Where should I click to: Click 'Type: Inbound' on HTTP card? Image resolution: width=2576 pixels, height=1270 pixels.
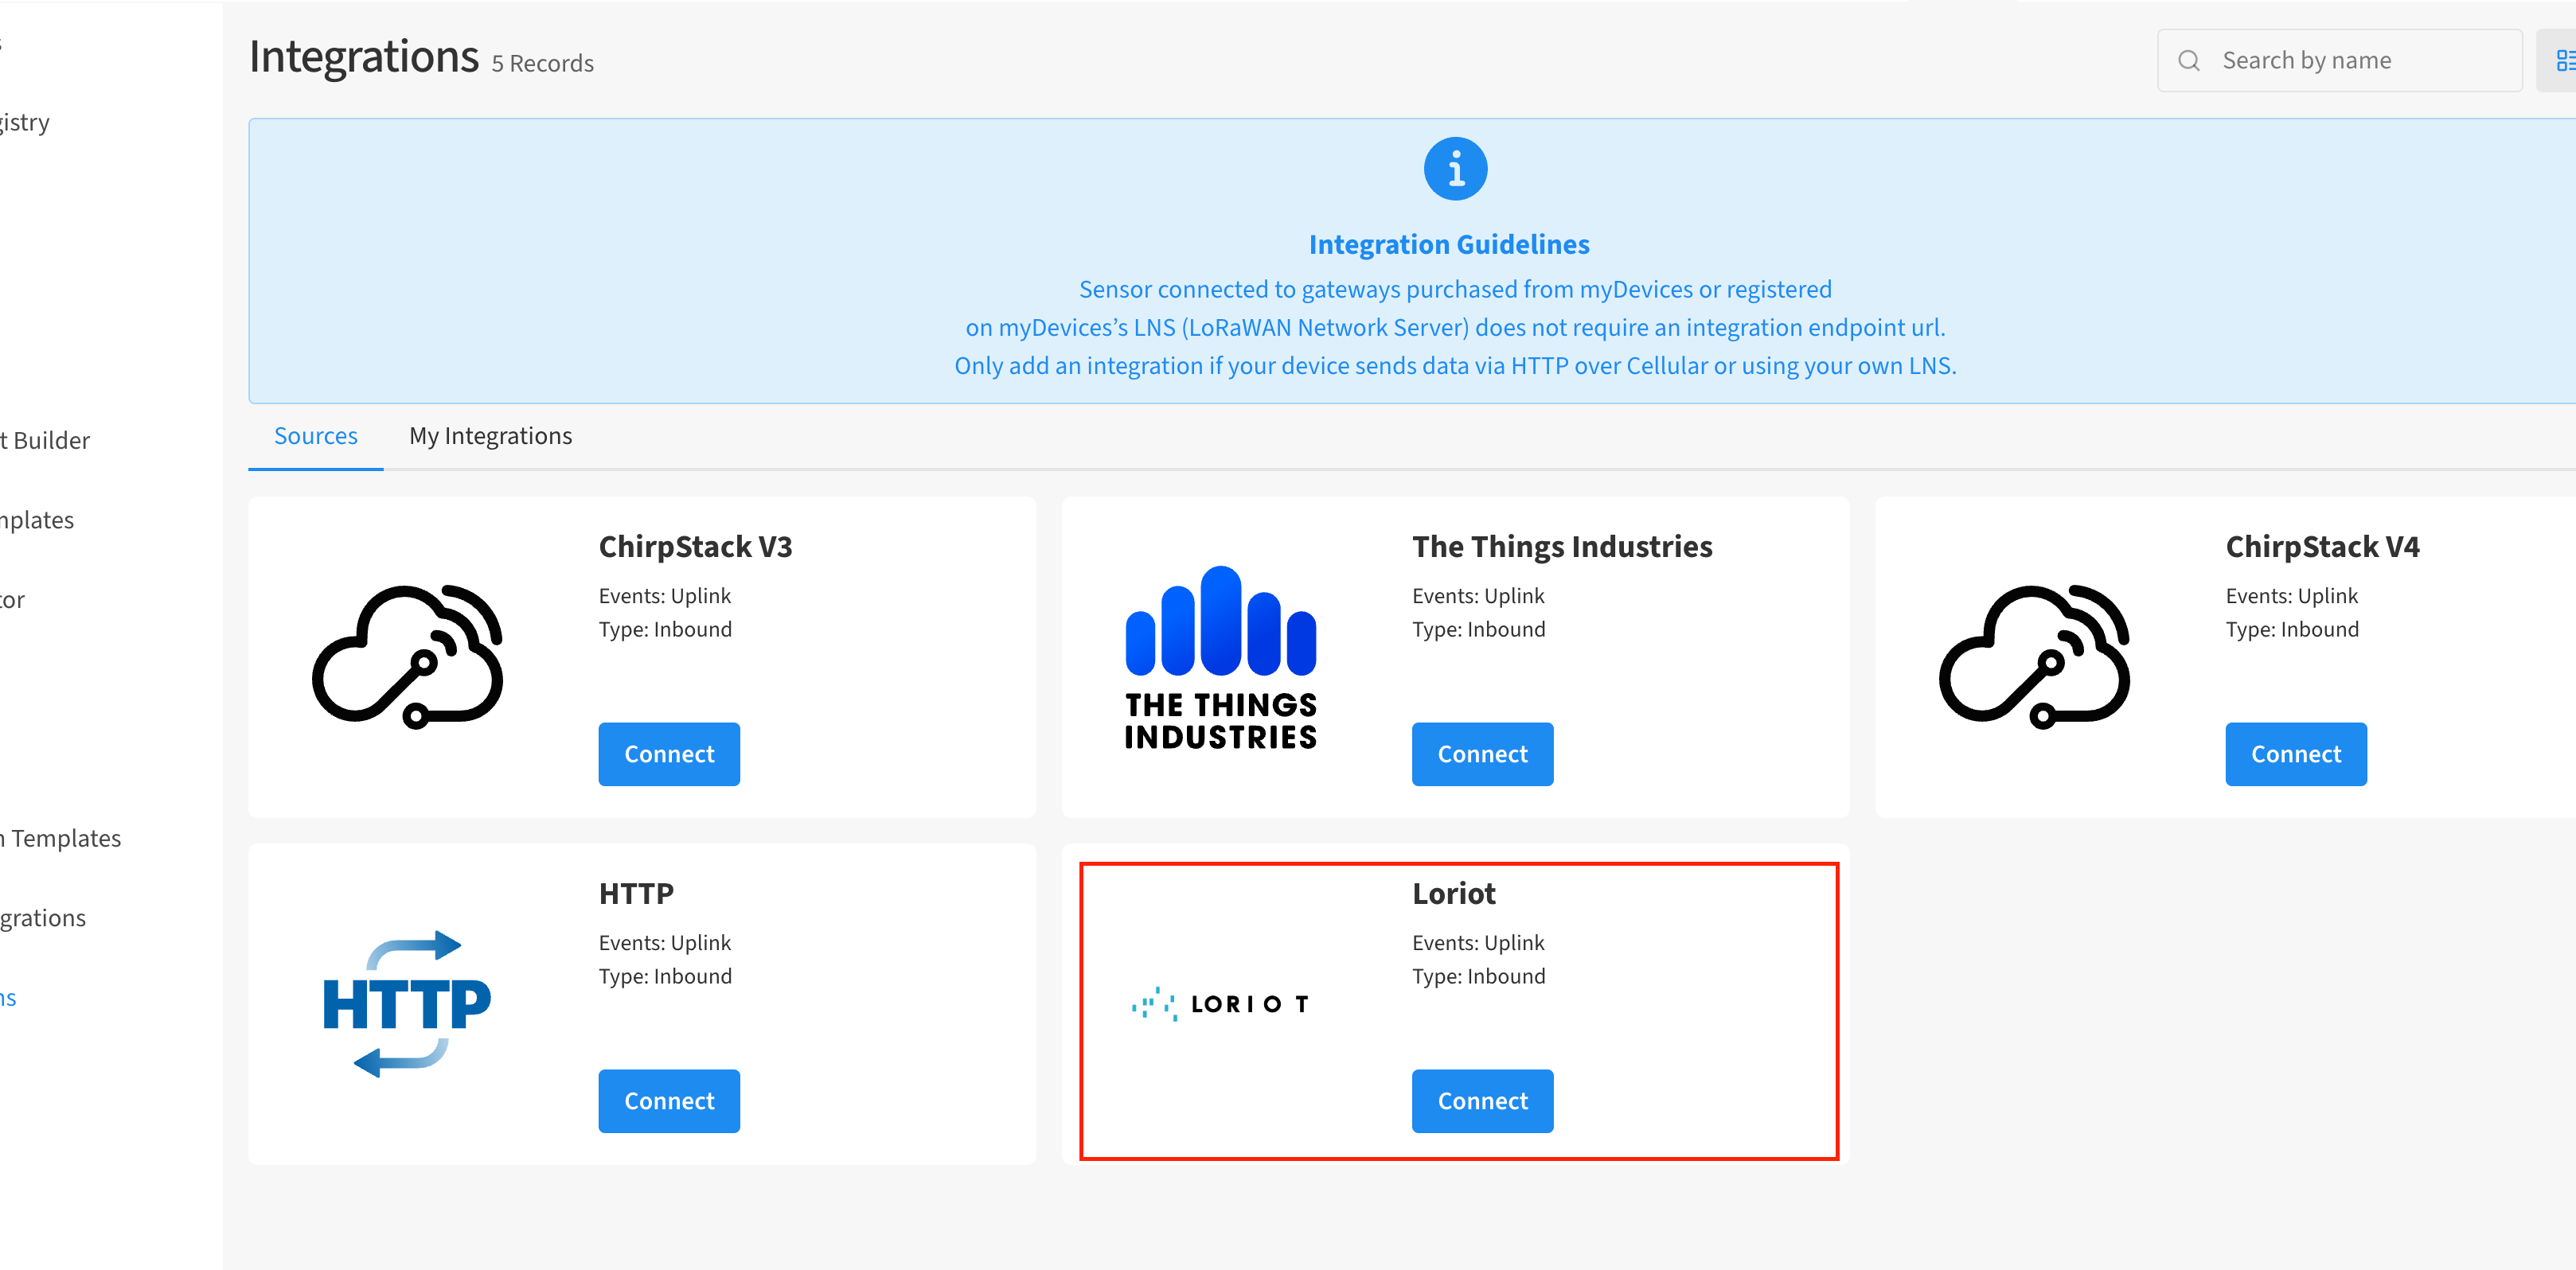[x=665, y=977]
